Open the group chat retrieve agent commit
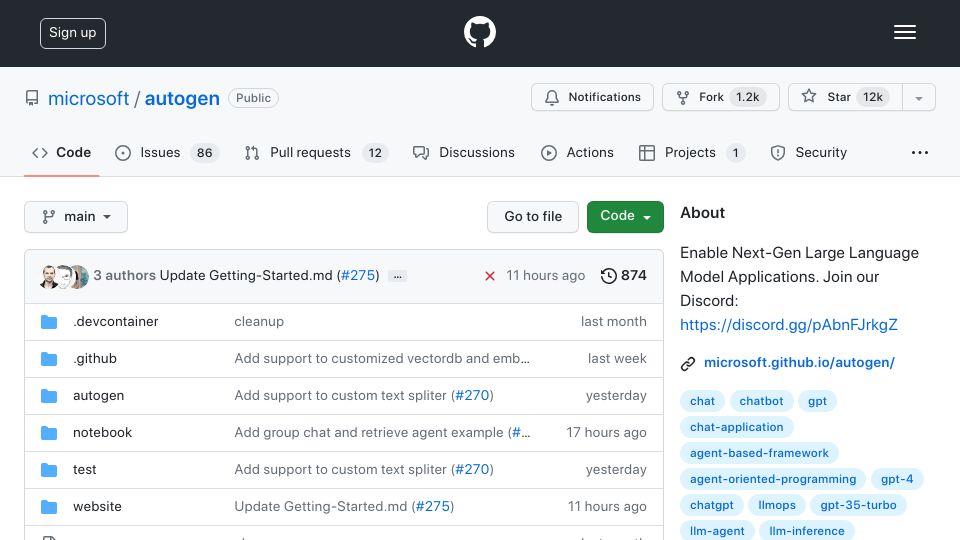 (x=371, y=432)
